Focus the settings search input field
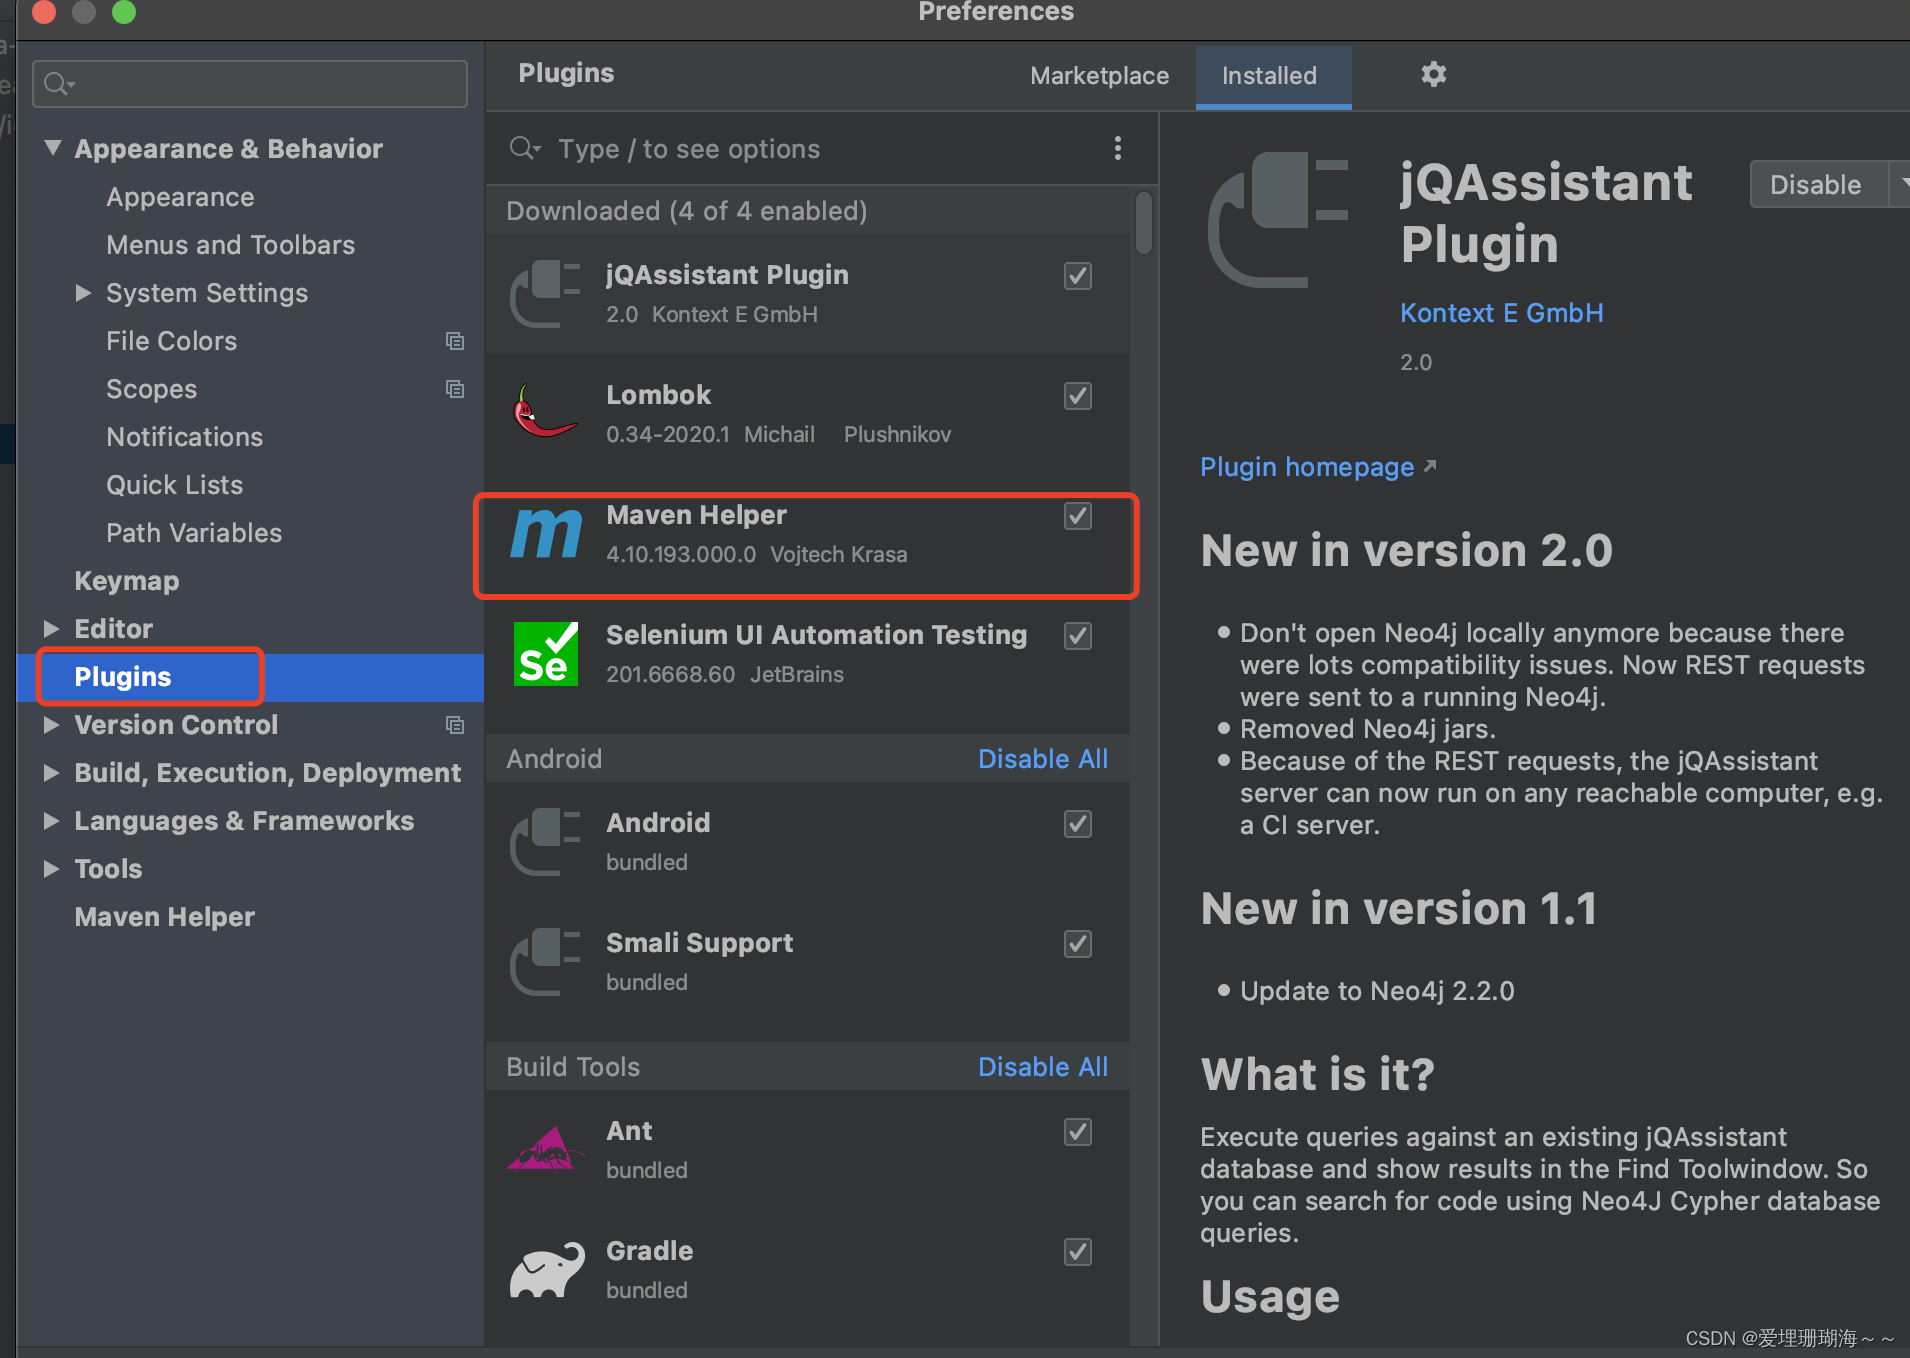Screen dimensions: 1910x1358 point(250,84)
